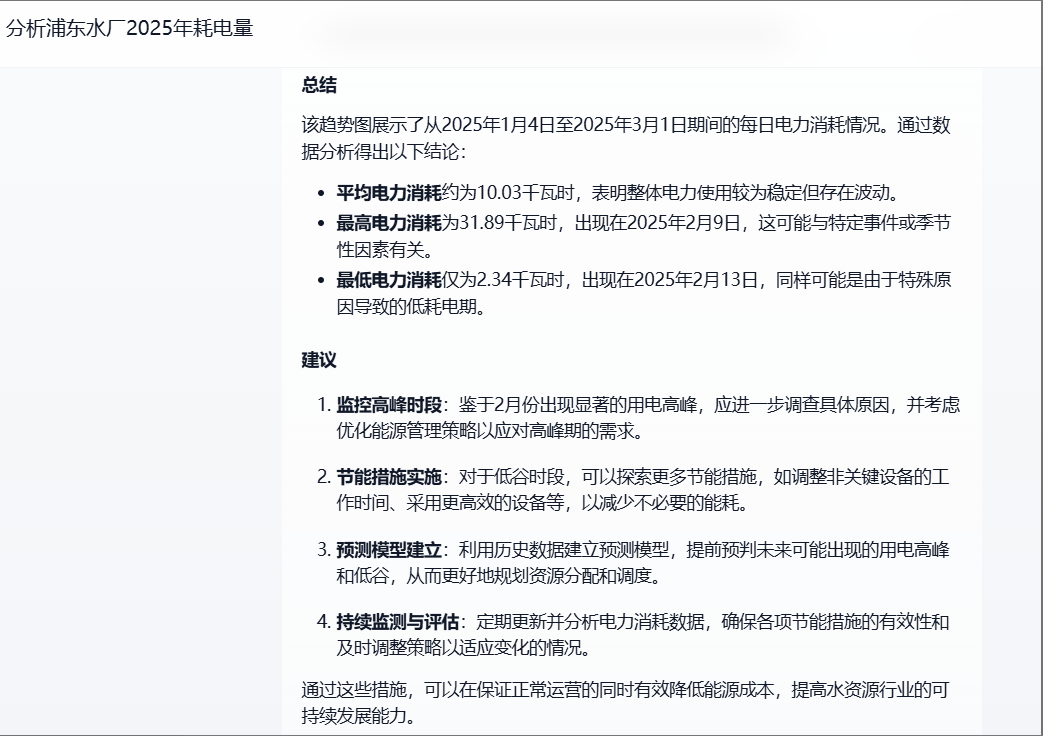1043x736 pixels.
Task: Select the 预测模型建立 recommendation title
Action: (x=388, y=550)
